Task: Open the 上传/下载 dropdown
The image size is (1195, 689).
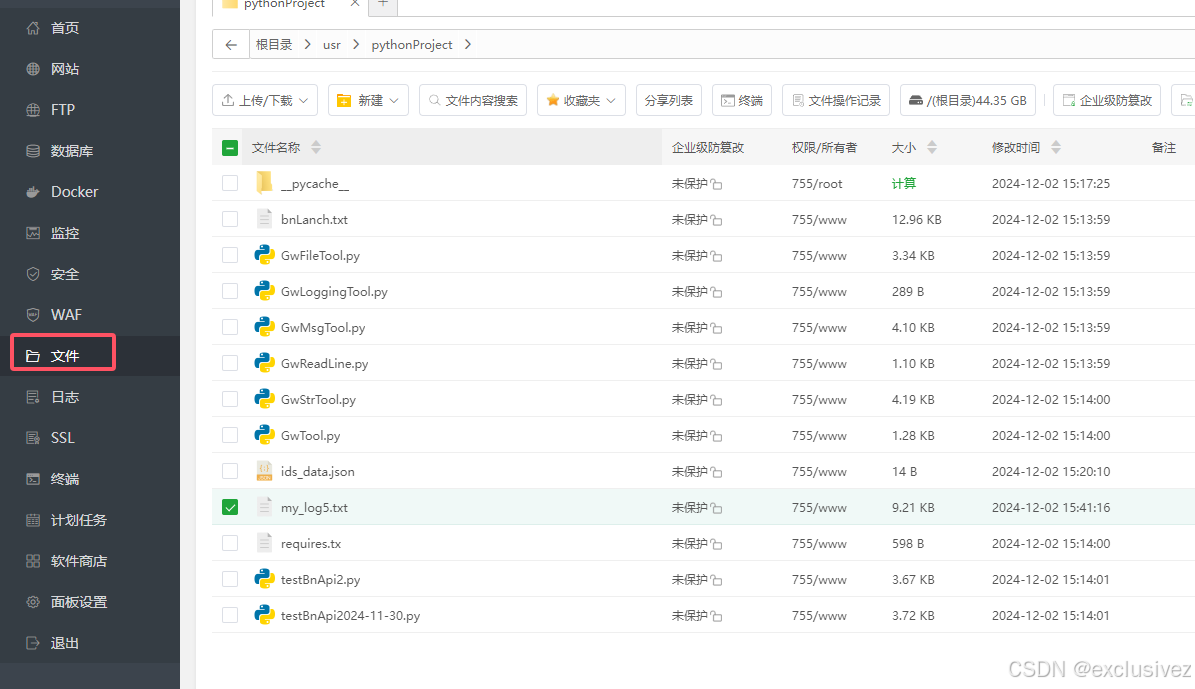Action: (264, 100)
